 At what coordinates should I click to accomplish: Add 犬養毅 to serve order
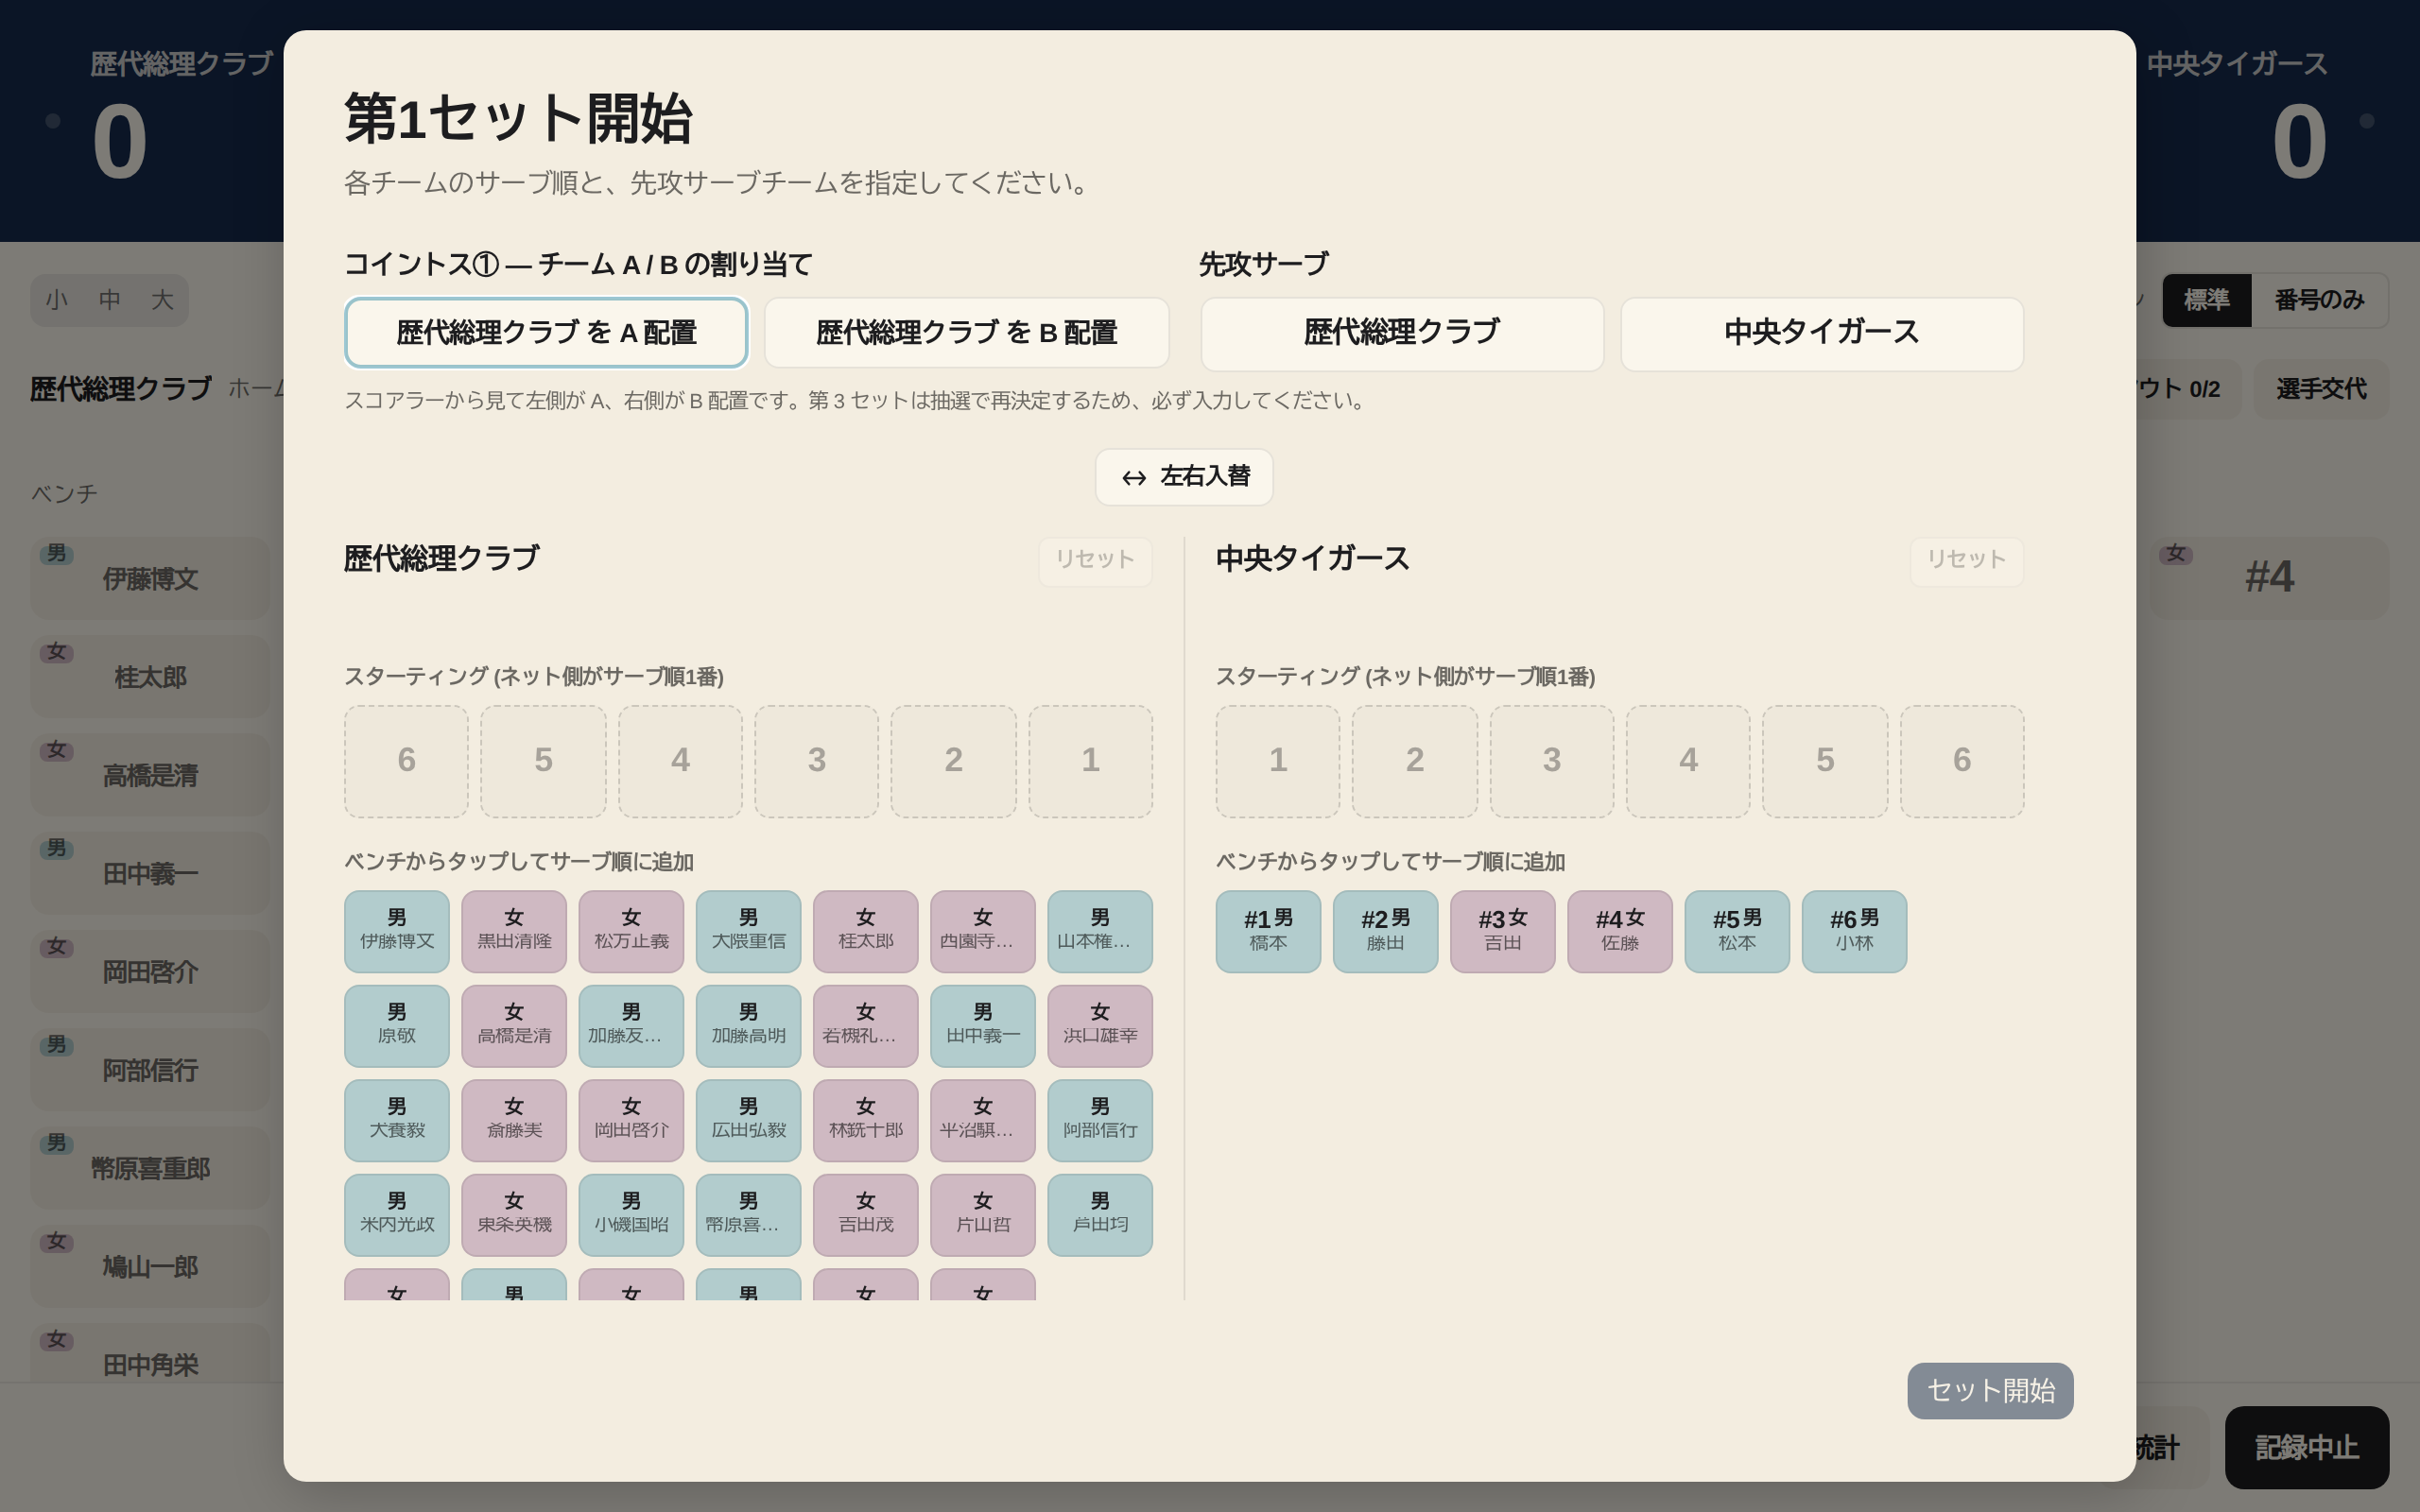[x=397, y=1120]
